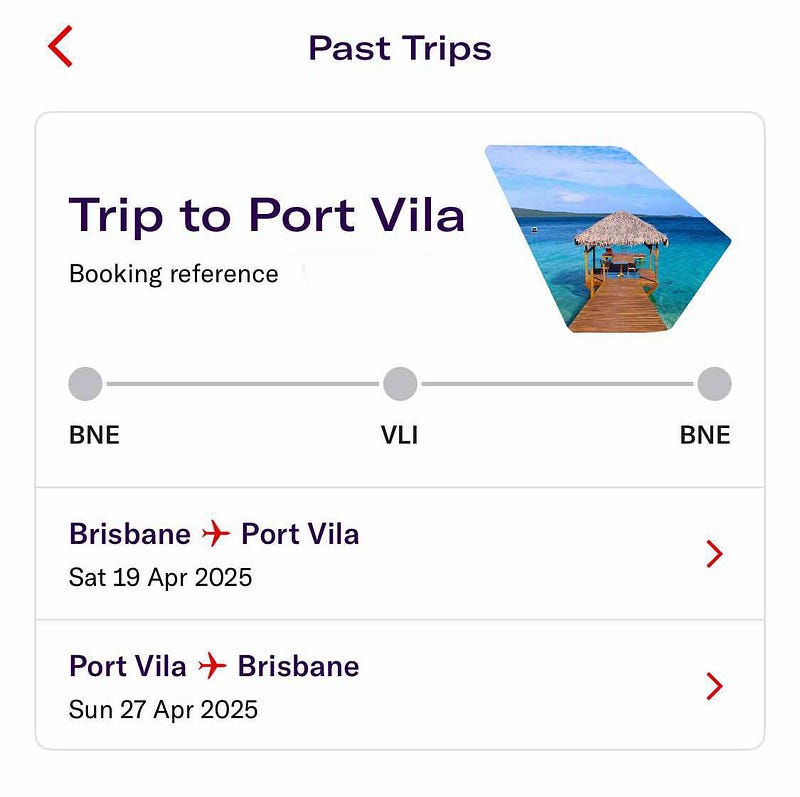
Task: Click the VLI airport code label
Action: coord(400,434)
